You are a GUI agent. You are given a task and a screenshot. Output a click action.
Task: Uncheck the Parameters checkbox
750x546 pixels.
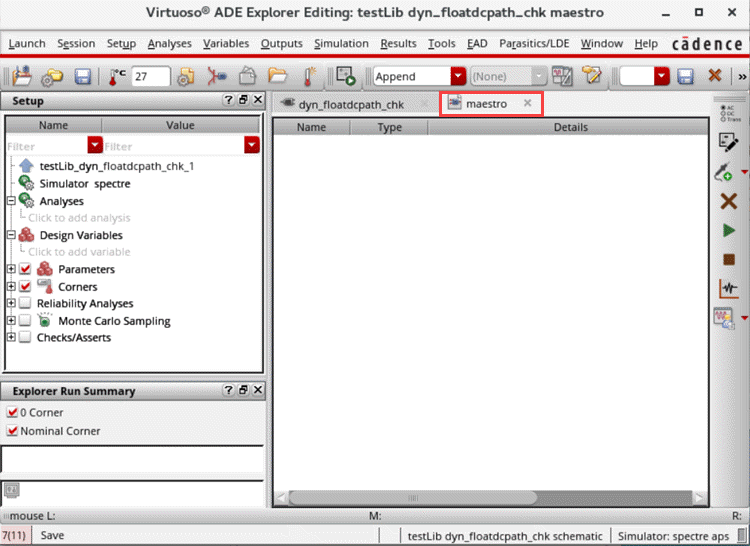25,269
